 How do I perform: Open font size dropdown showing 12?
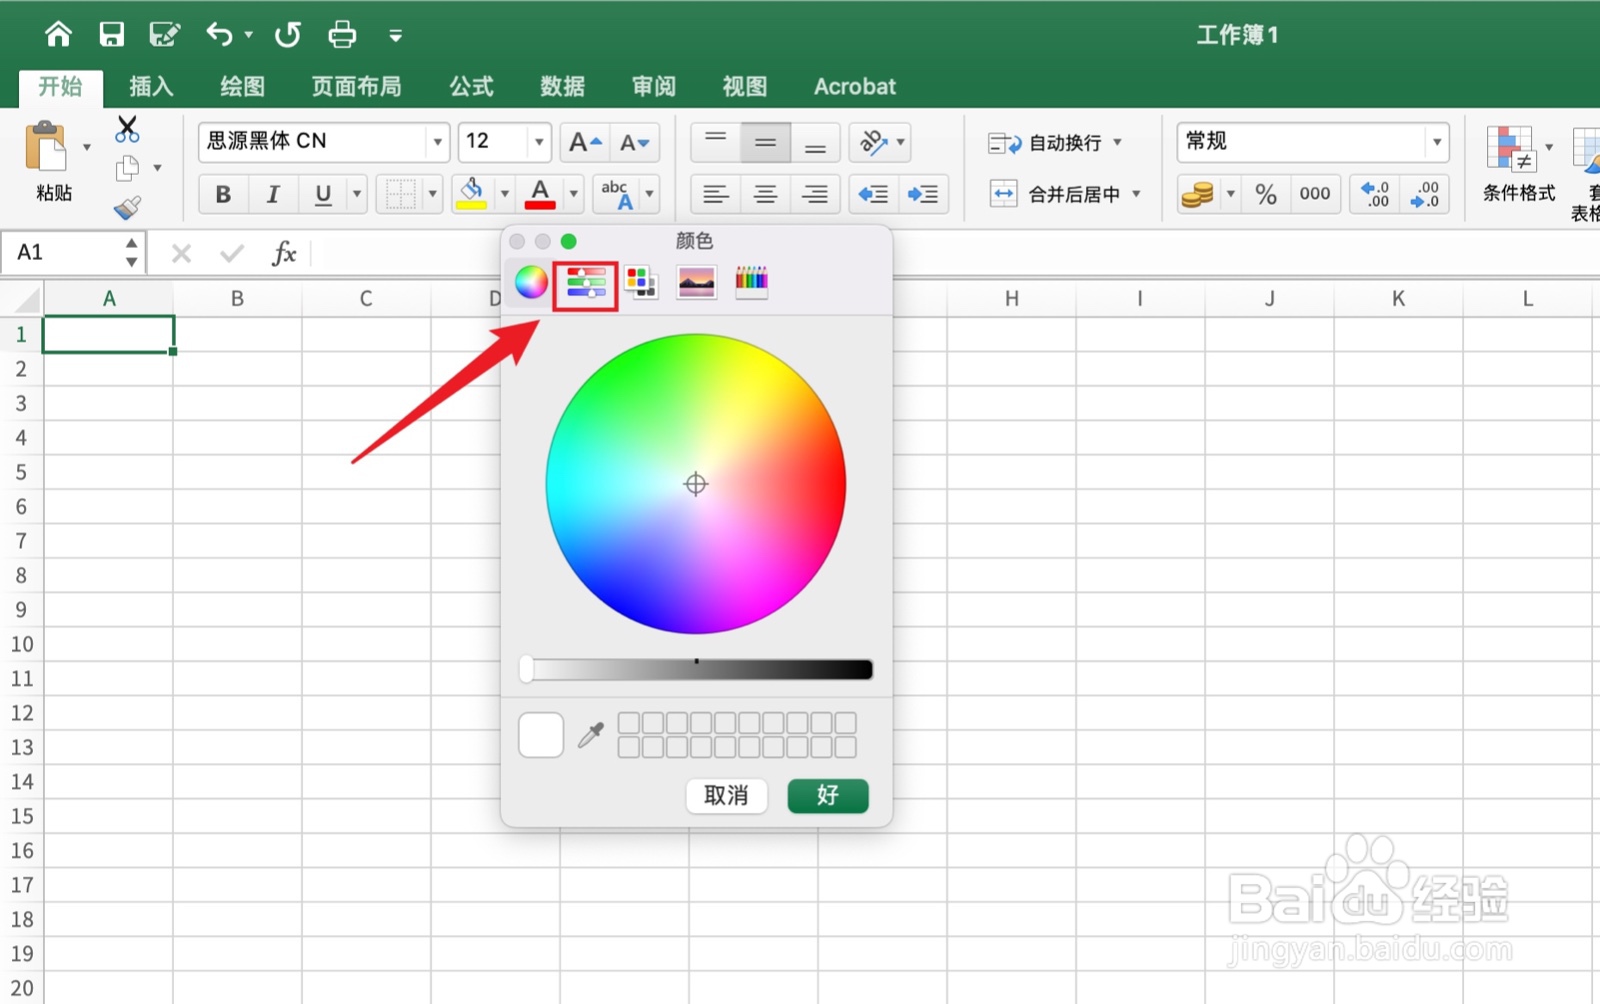pyautogui.click(x=539, y=142)
